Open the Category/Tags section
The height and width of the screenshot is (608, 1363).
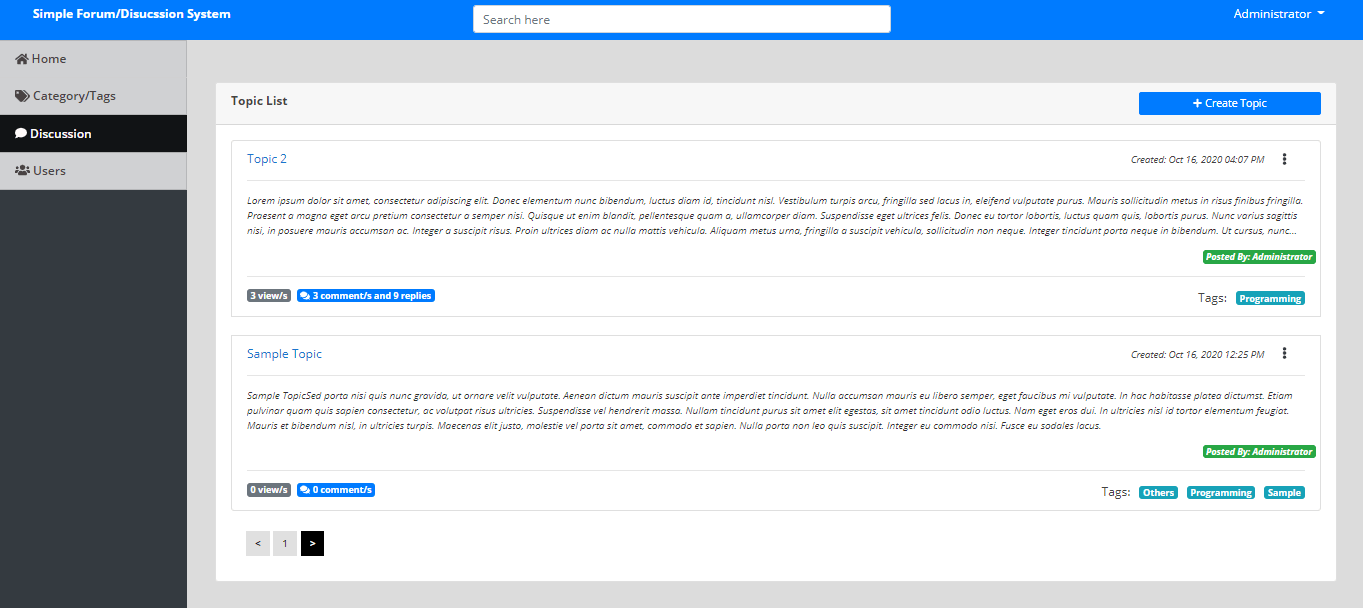tap(76, 95)
